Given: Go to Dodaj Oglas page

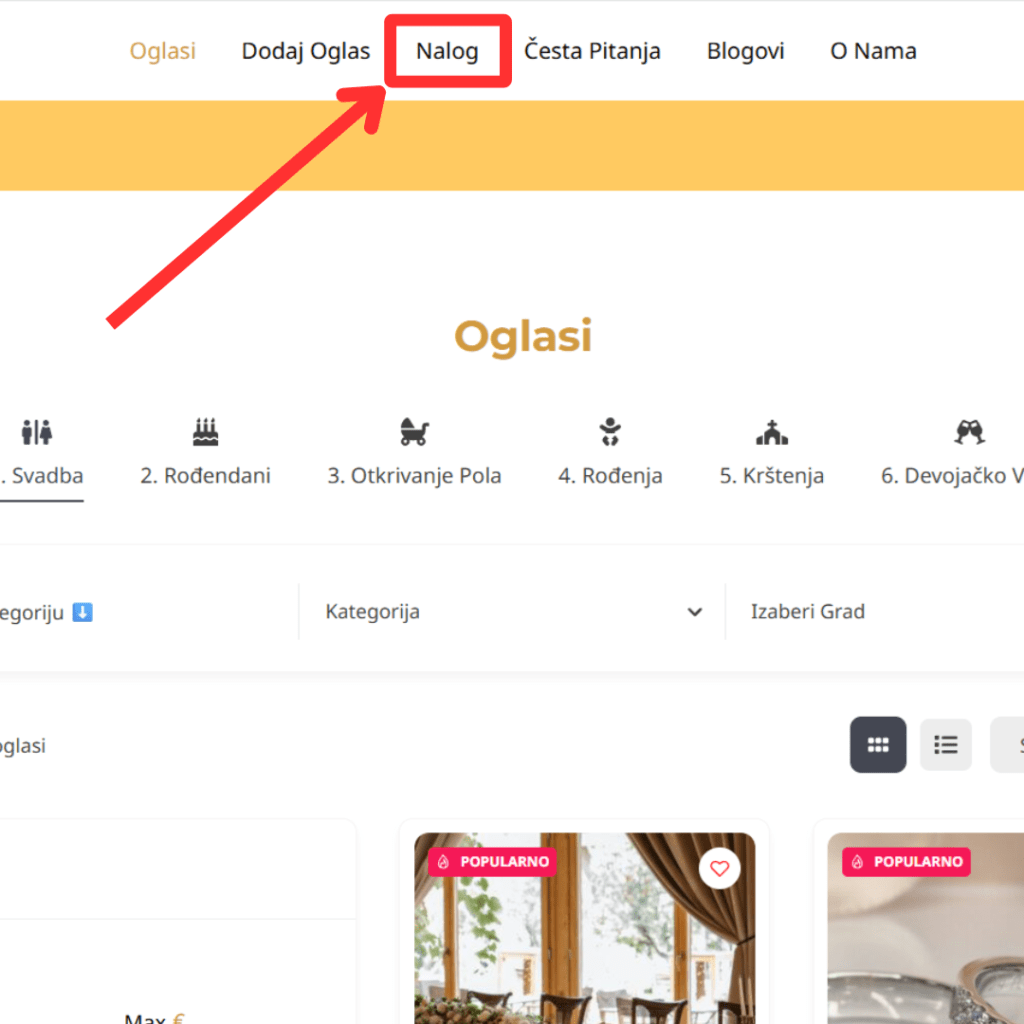Looking at the screenshot, I should click(306, 51).
